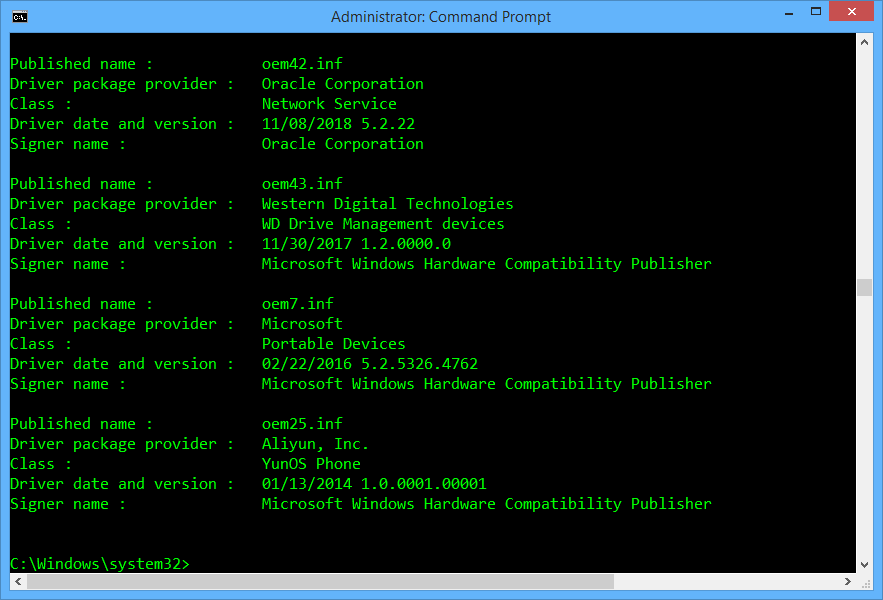The image size is (883, 600).
Task: Click the version text 11/30/2017 1.2.0000.0
Action: [356, 244]
